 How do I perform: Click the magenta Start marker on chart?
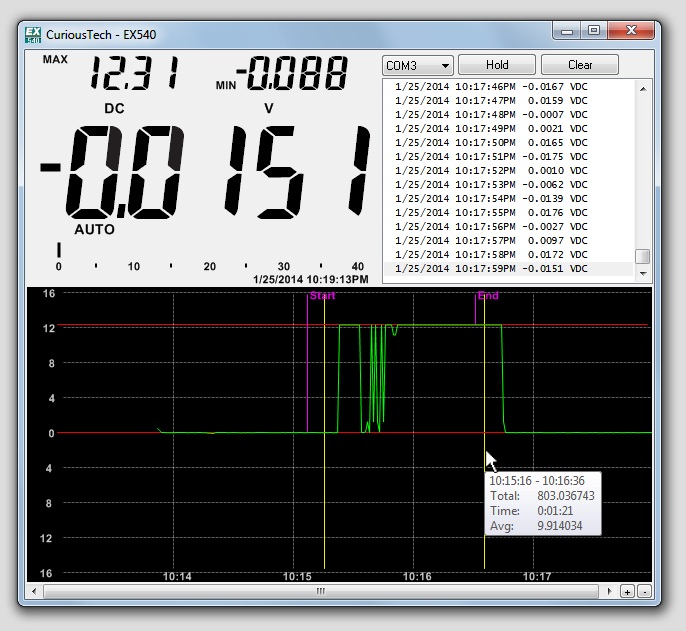click(322, 296)
